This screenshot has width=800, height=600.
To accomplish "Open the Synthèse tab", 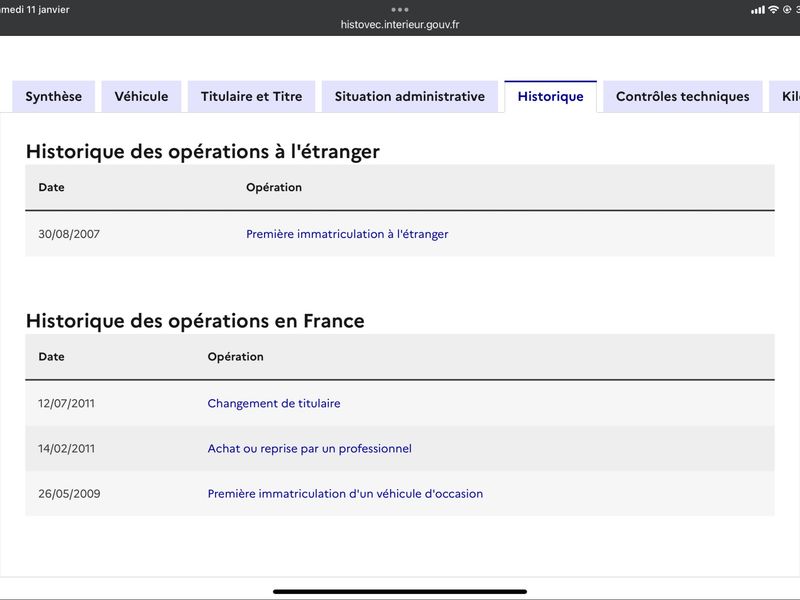I will [x=54, y=96].
